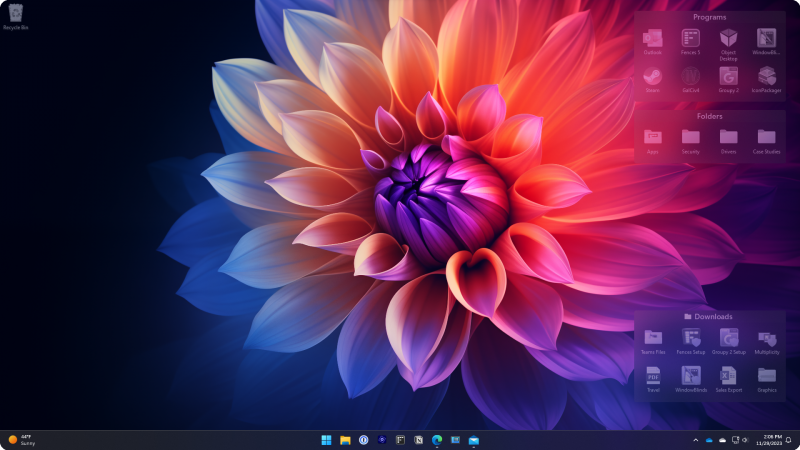Open the clock and date flyout
This screenshot has height=450, width=800.
(x=771, y=440)
